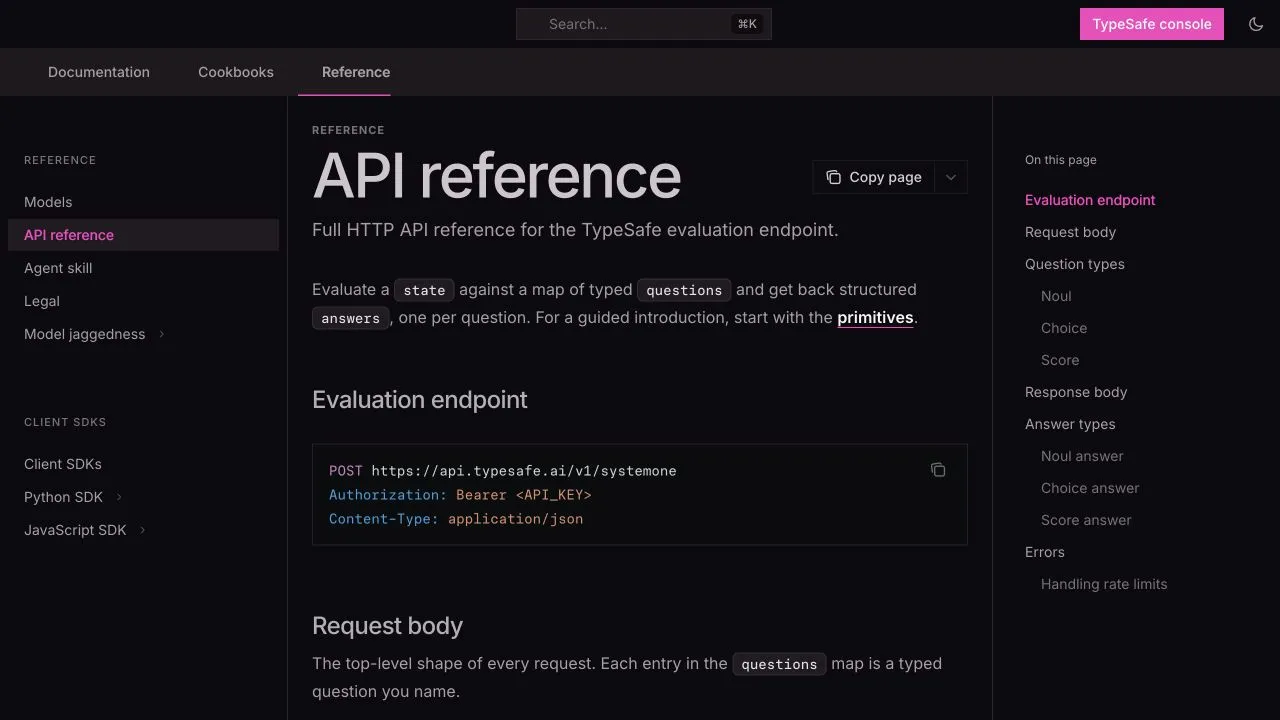The width and height of the screenshot is (1280, 720).
Task: Jump to Answer types in page outline
Action: click(1070, 424)
